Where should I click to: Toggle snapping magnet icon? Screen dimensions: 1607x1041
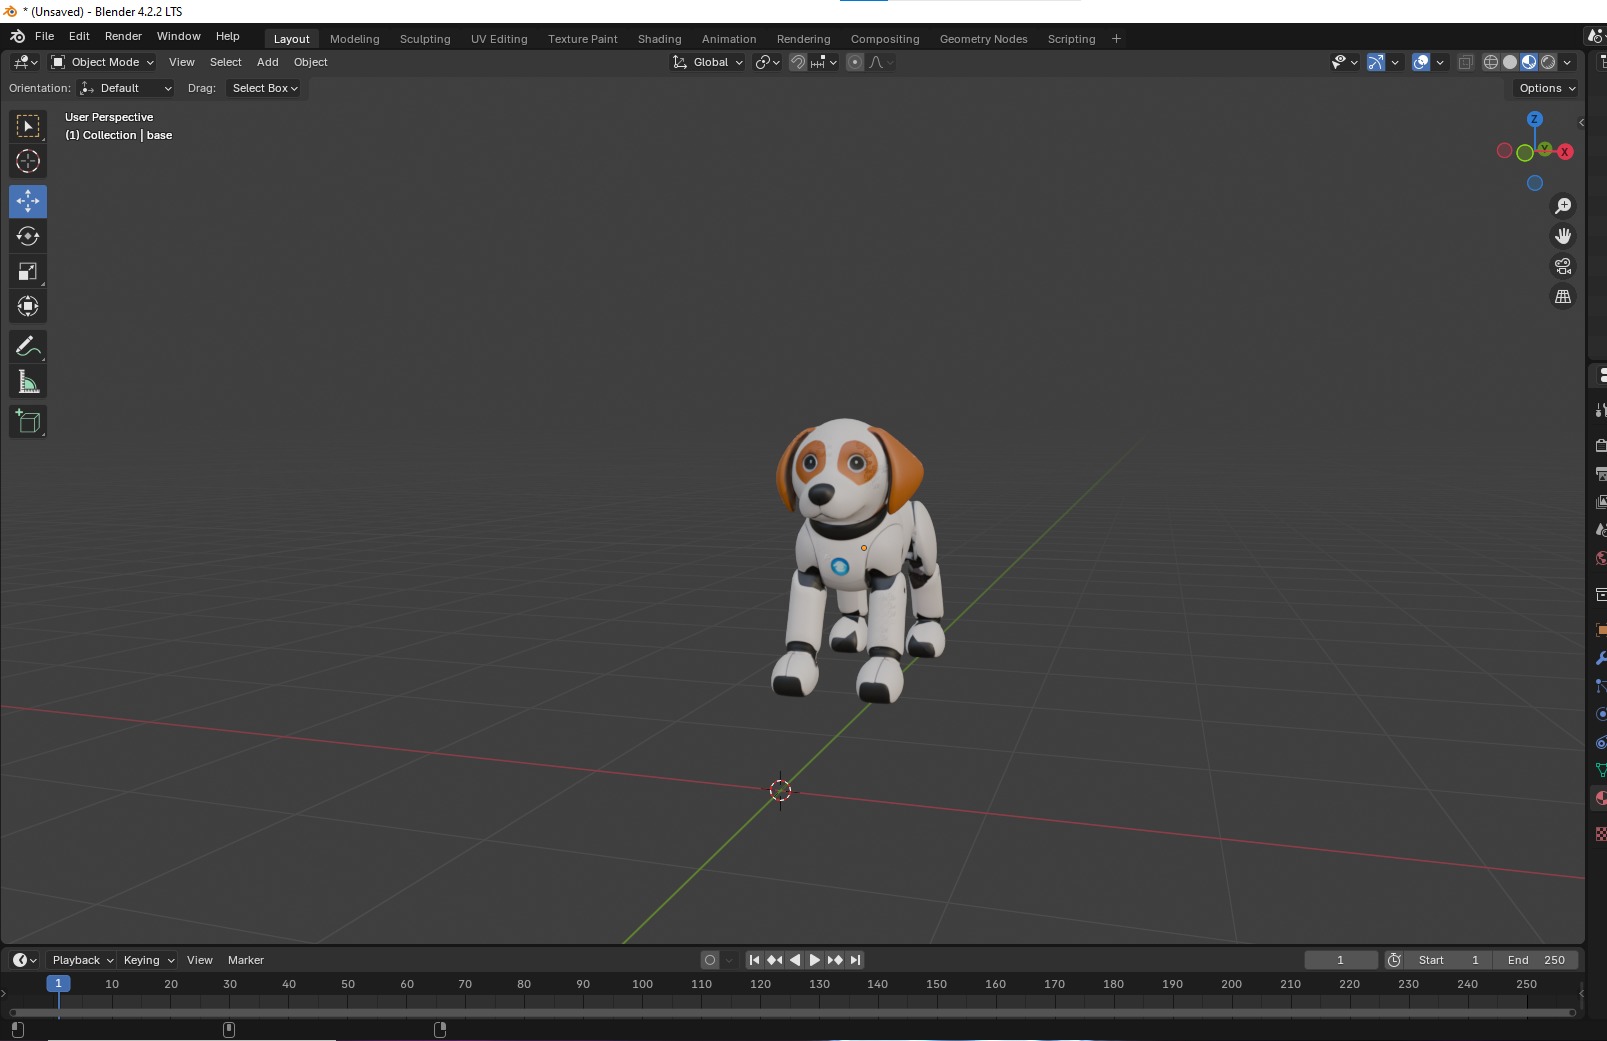coord(798,62)
